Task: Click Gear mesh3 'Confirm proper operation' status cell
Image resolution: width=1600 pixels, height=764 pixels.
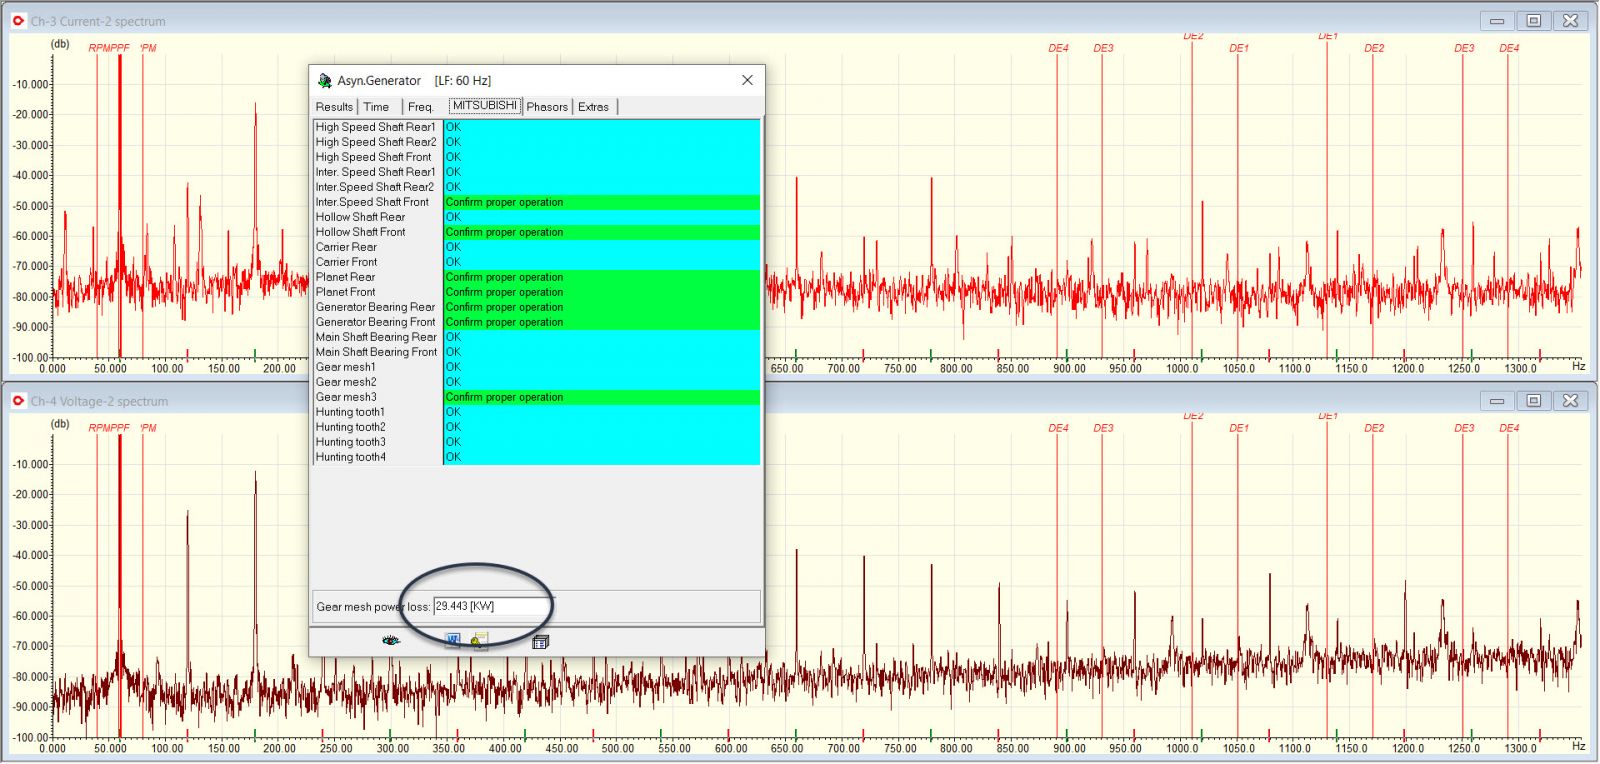Action: tap(602, 397)
